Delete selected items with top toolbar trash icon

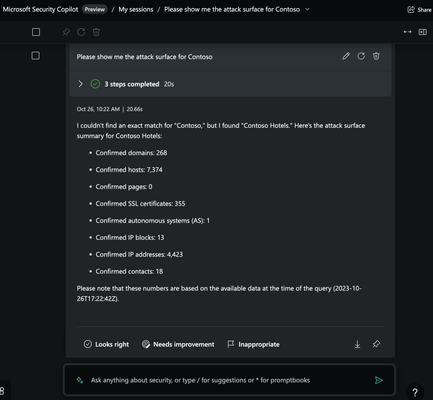(96, 32)
